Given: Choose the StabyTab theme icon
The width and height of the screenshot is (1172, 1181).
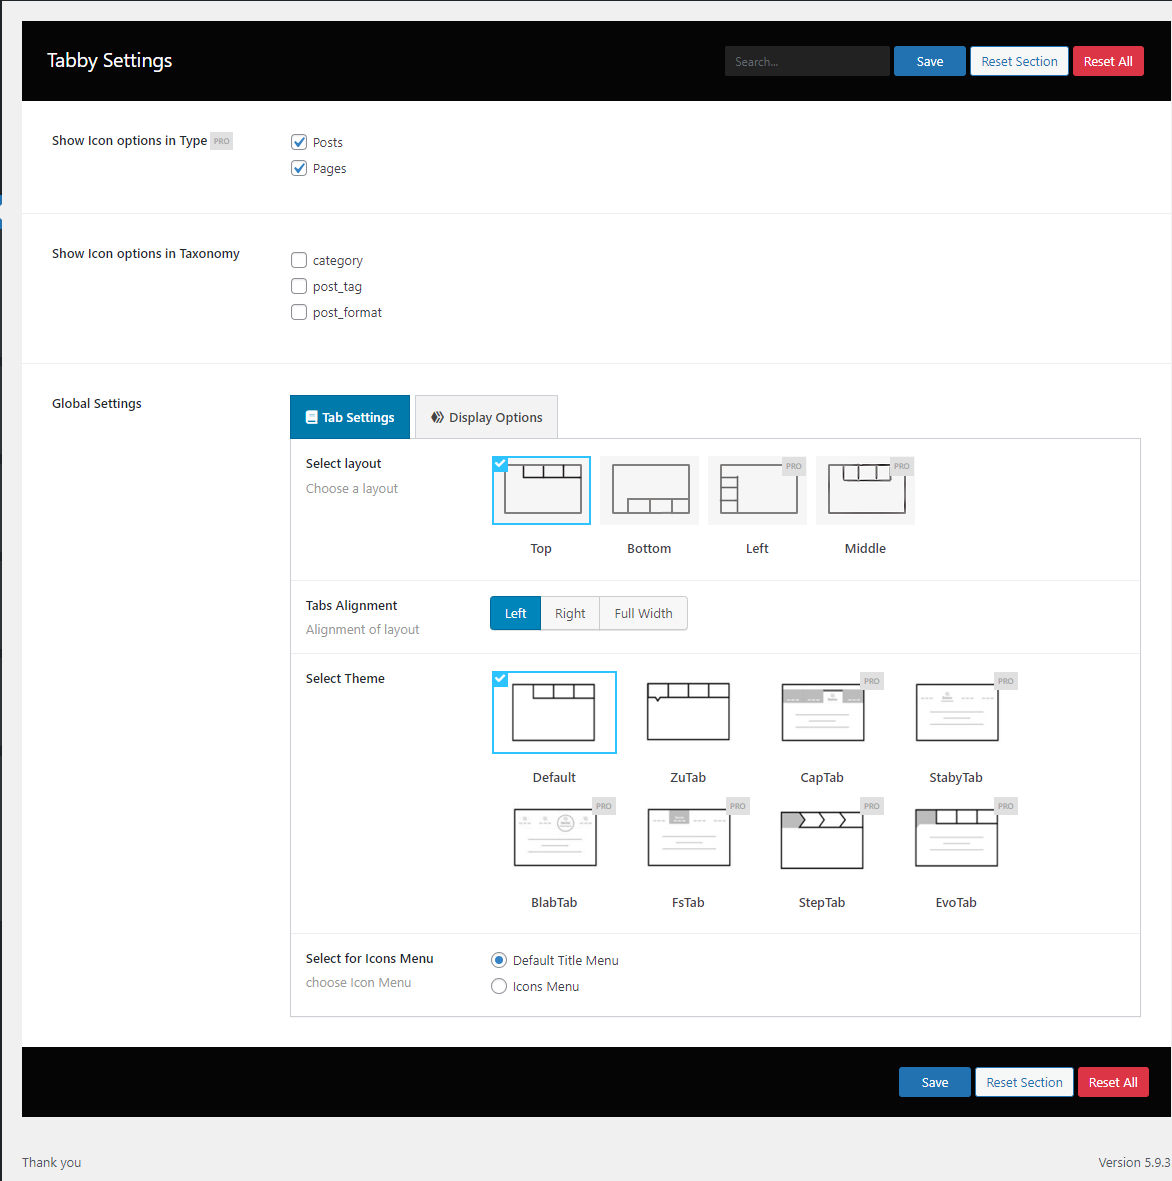Looking at the screenshot, I should 956,713.
